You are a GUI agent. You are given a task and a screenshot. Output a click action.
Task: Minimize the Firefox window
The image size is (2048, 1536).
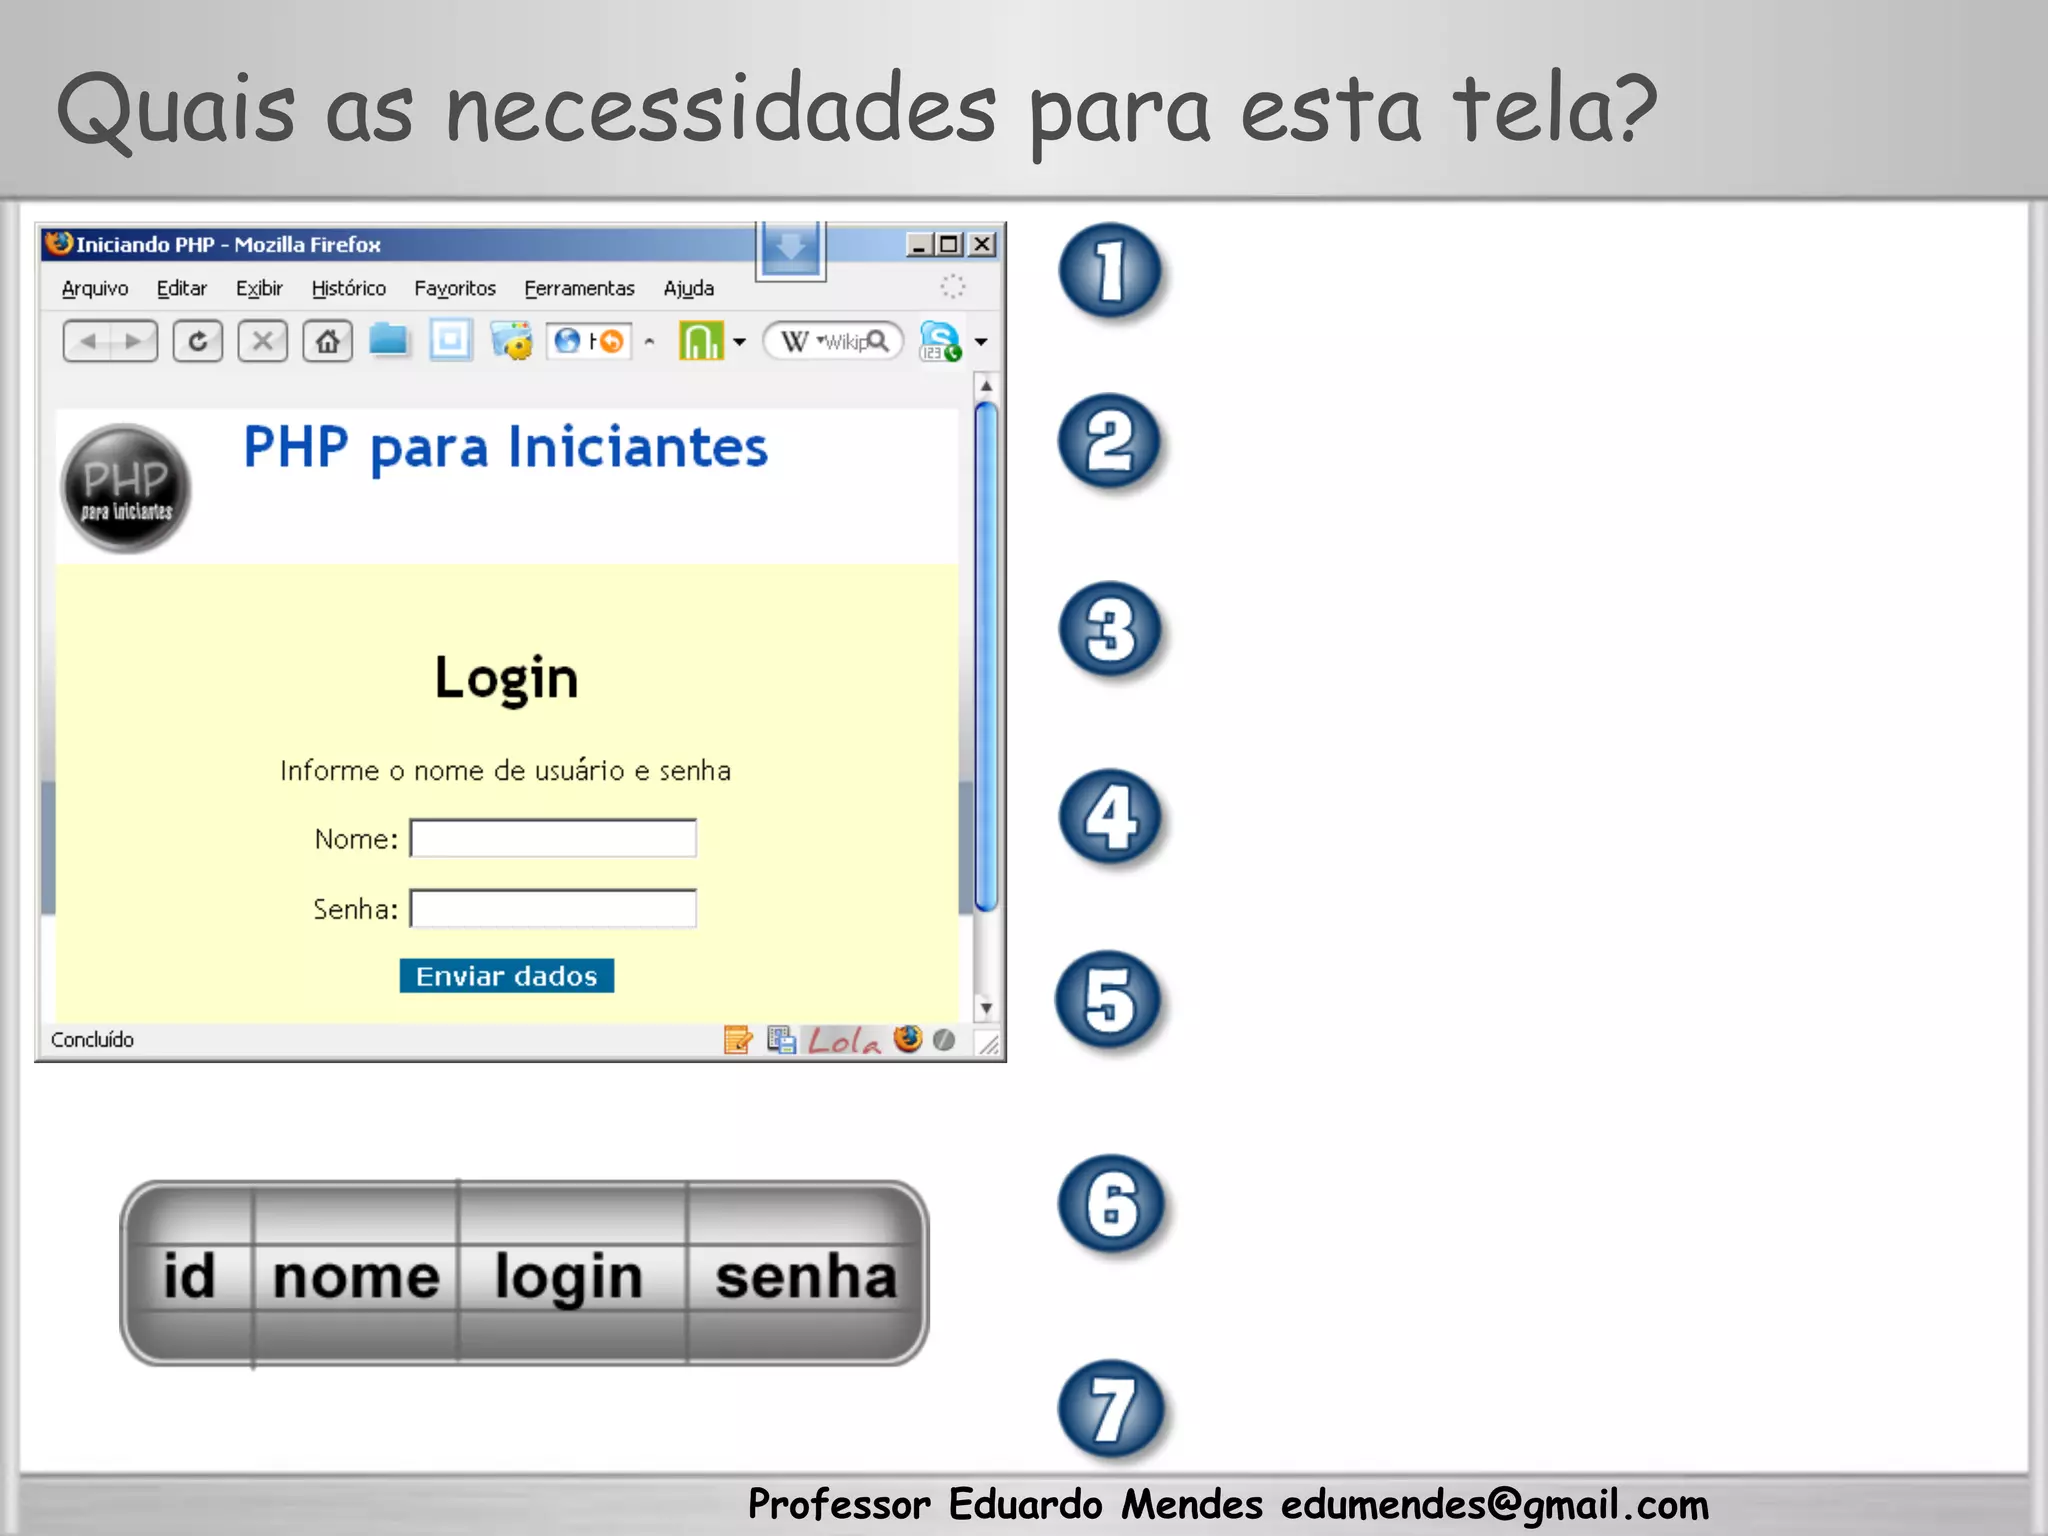[x=919, y=244]
